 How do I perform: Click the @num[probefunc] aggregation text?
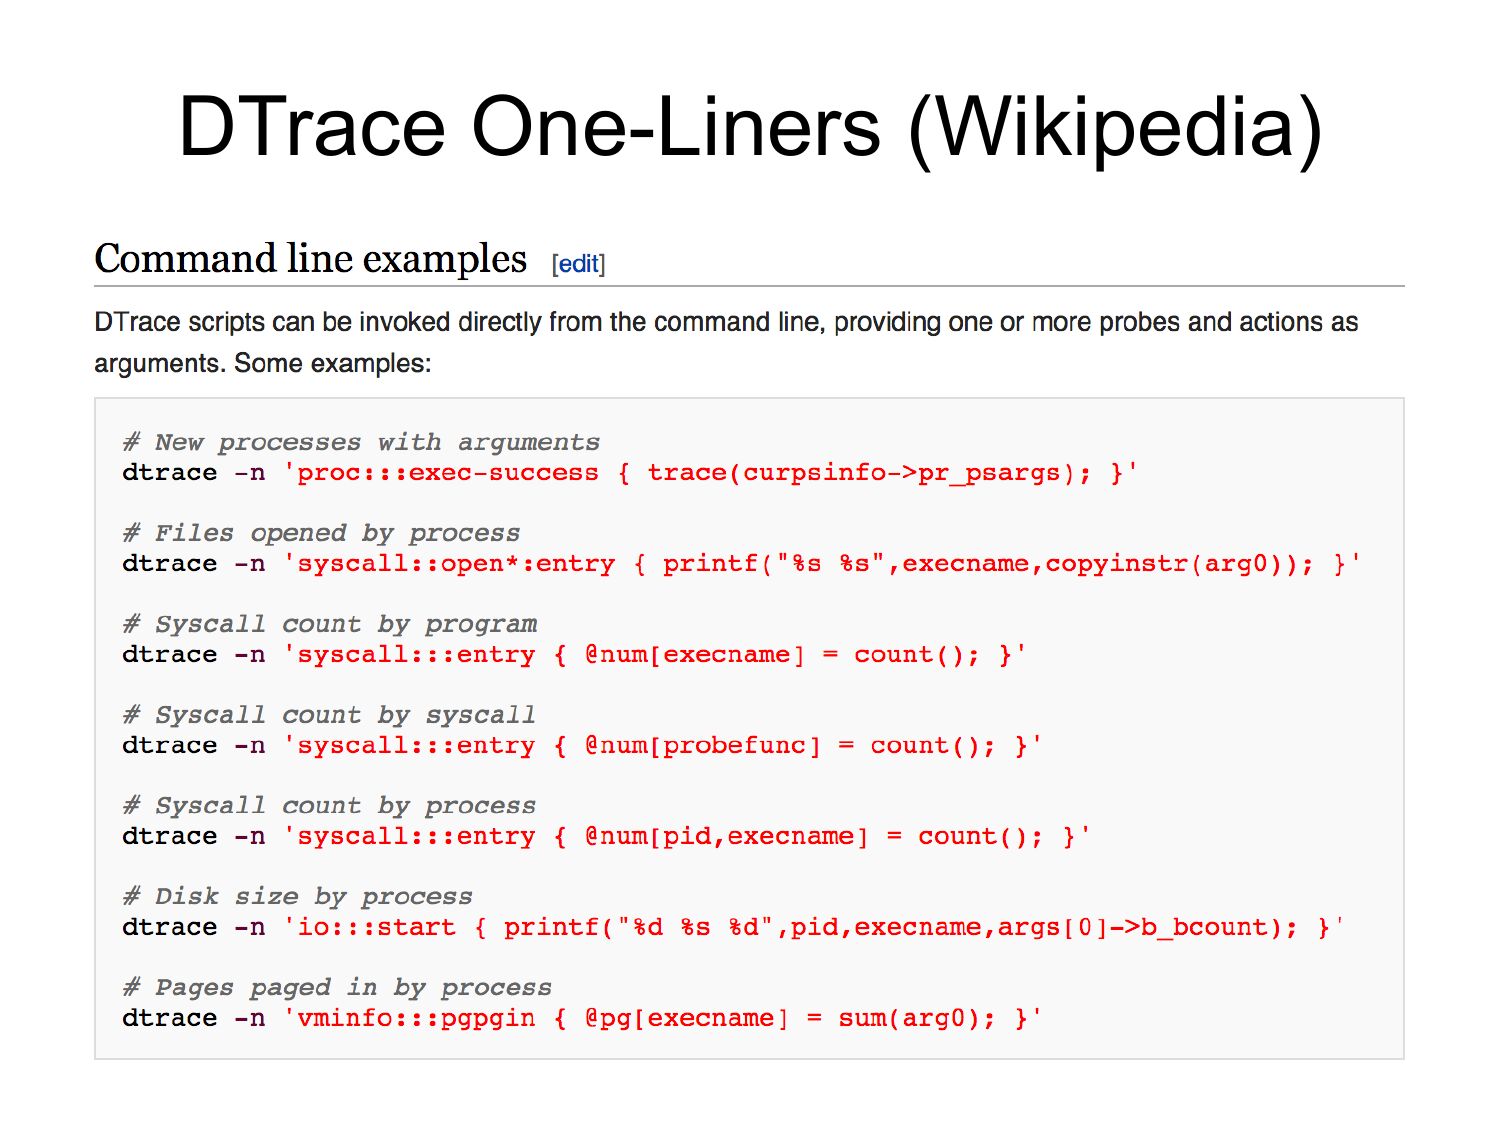click(702, 746)
